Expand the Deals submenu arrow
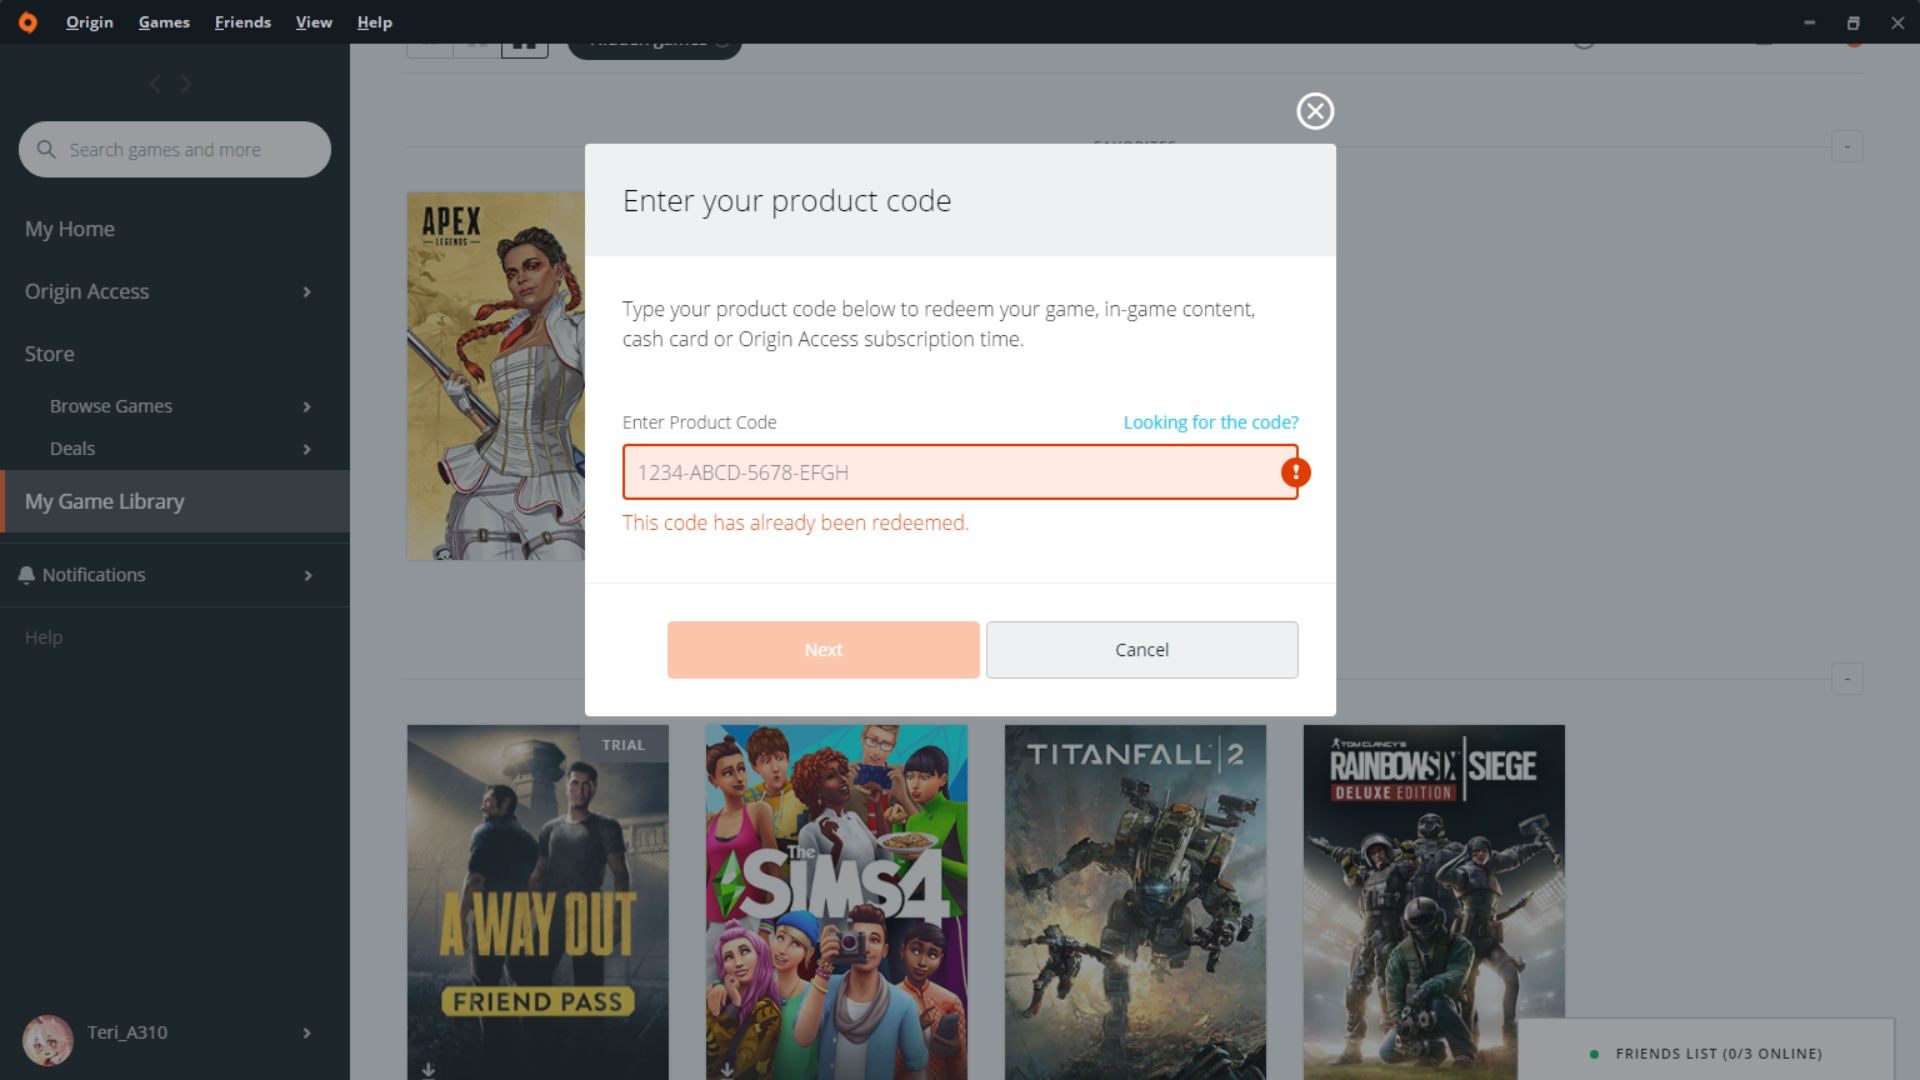The width and height of the screenshot is (1920, 1080). (x=307, y=450)
